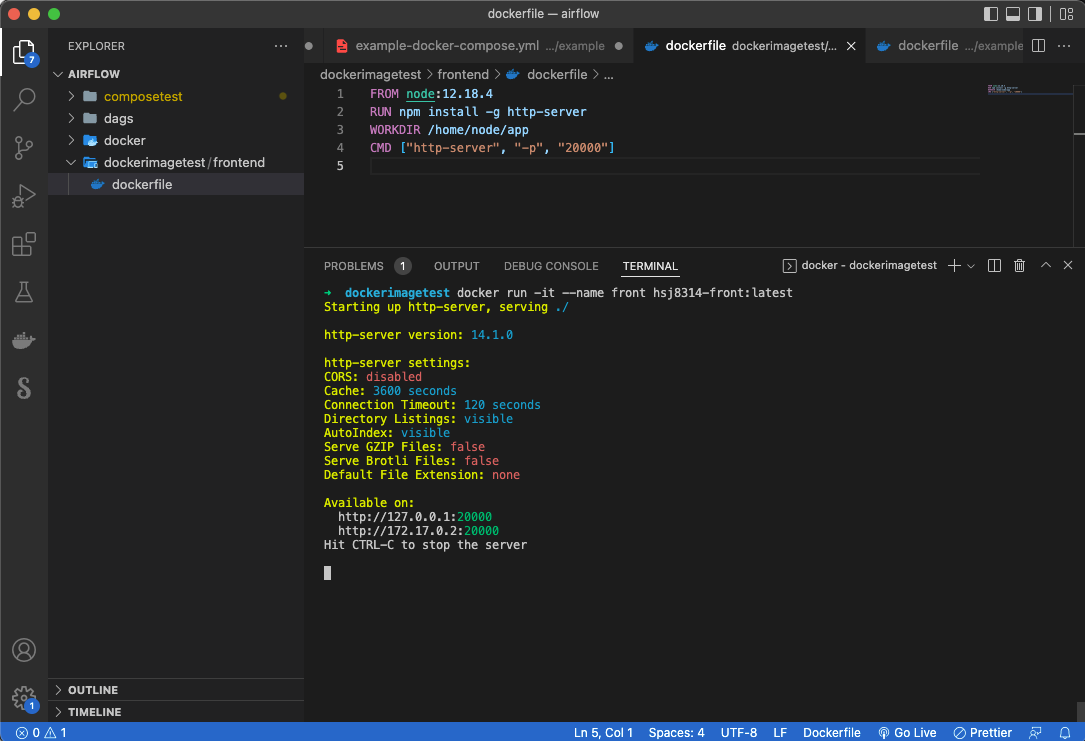Expand the dags folder
Image resolution: width=1085 pixels, height=741 pixels.
[176, 118]
